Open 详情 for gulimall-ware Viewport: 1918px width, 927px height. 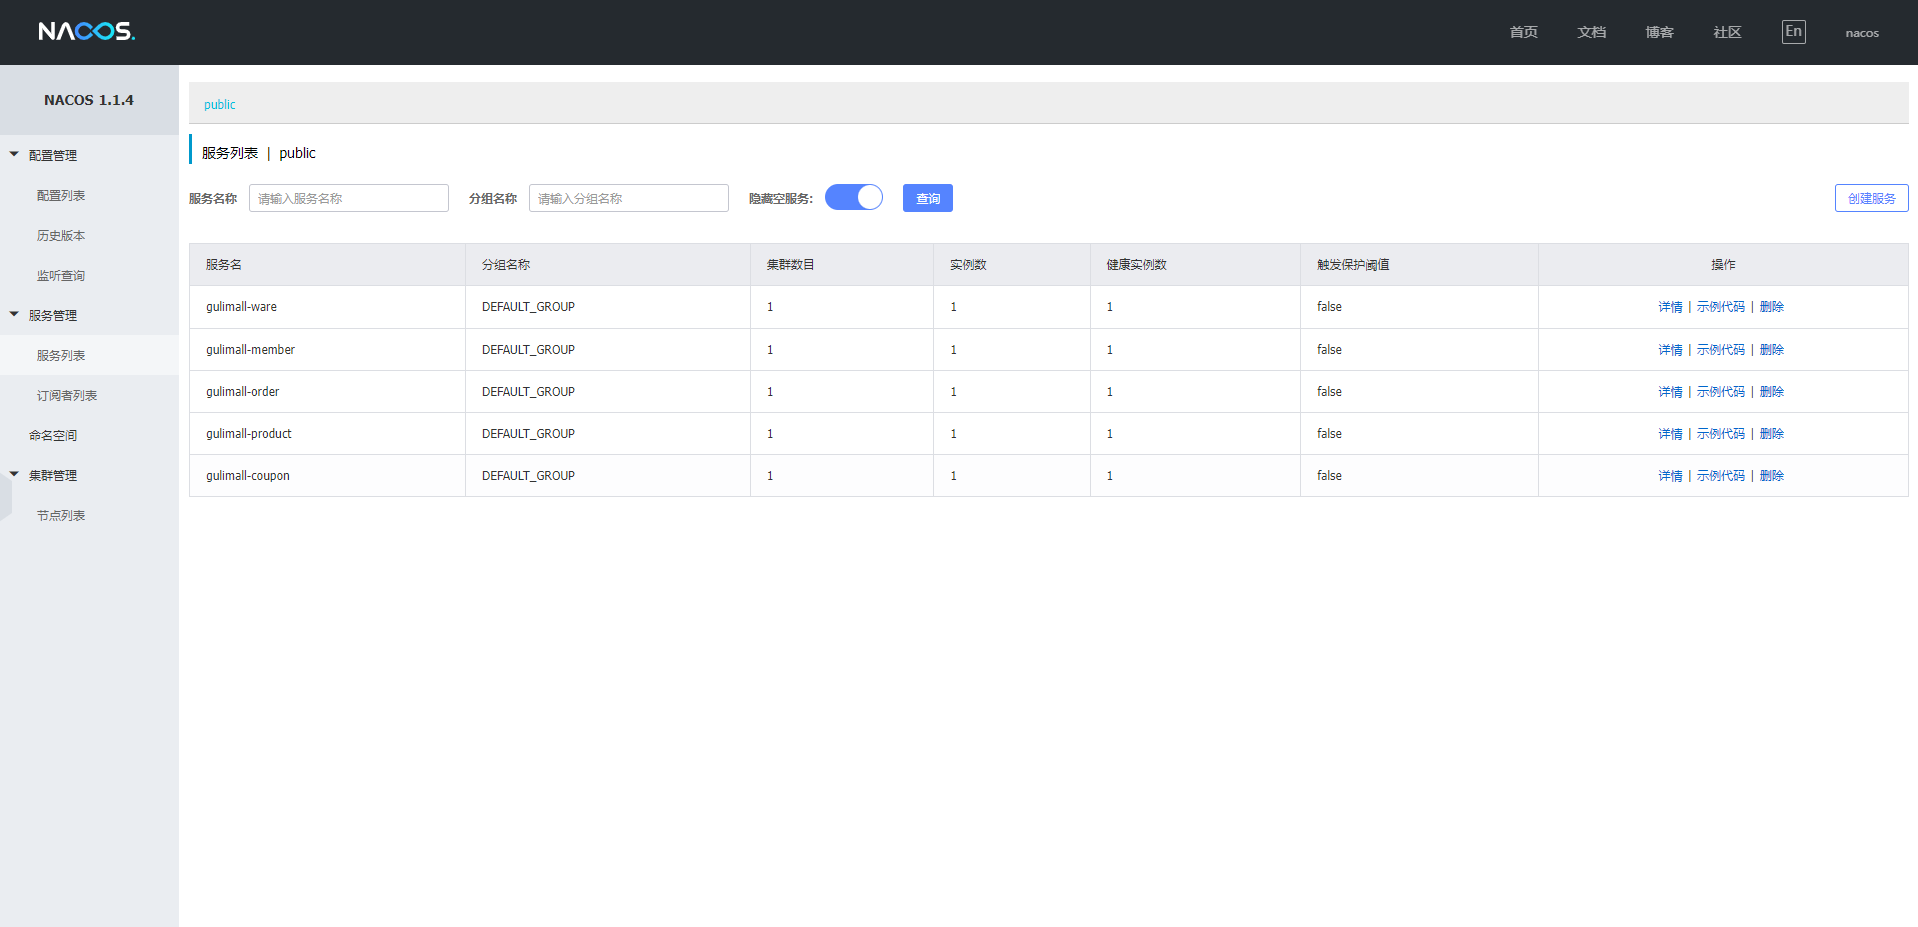(1670, 307)
